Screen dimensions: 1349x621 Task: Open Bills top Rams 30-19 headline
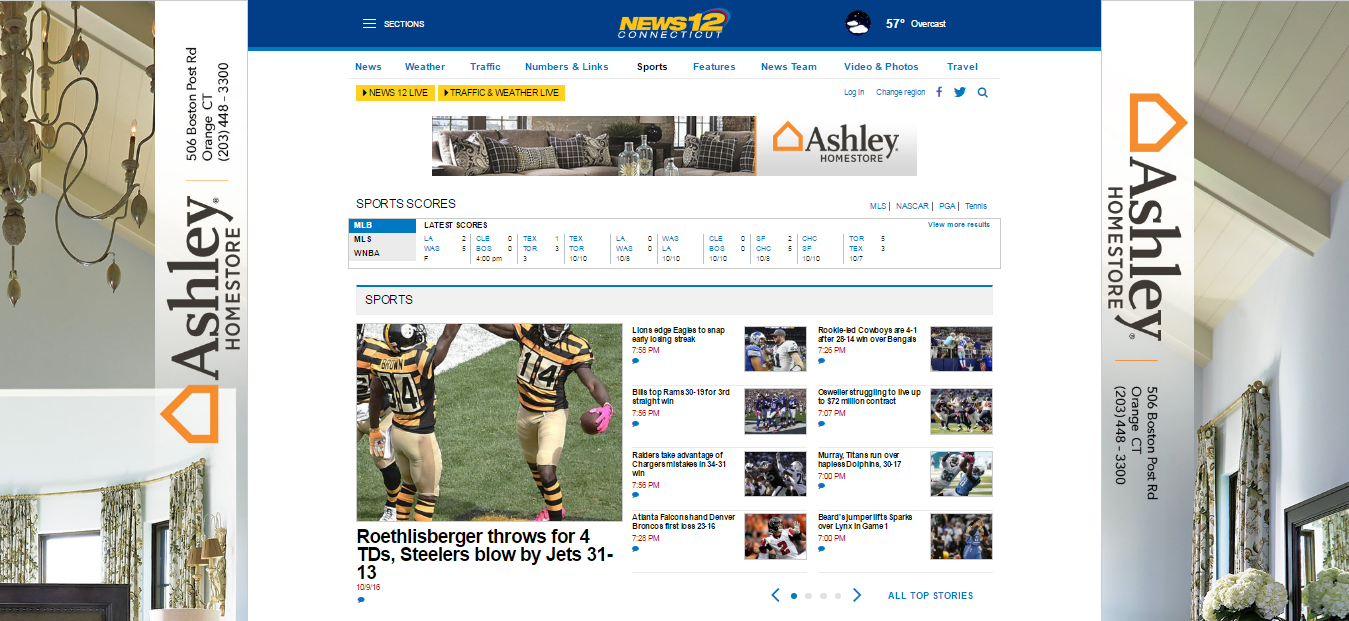coord(681,397)
